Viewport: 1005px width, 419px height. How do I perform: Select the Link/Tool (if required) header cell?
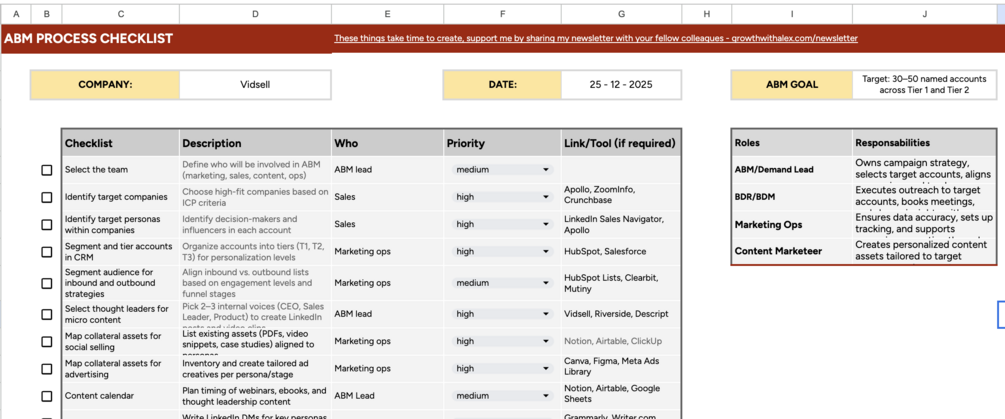pyautogui.click(x=621, y=143)
